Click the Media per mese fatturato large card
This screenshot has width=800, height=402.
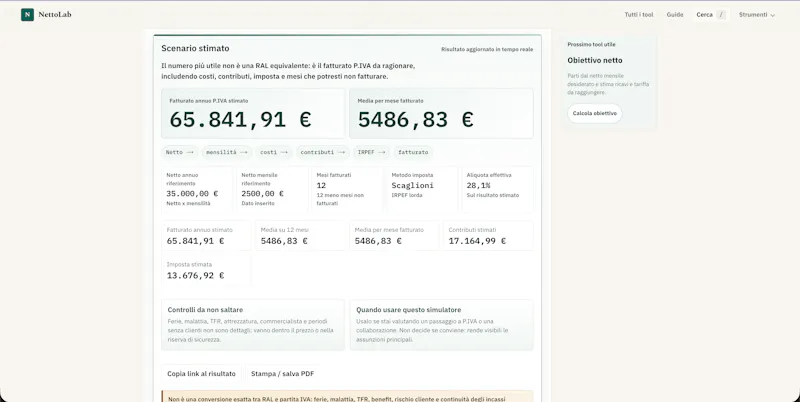(x=441, y=113)
